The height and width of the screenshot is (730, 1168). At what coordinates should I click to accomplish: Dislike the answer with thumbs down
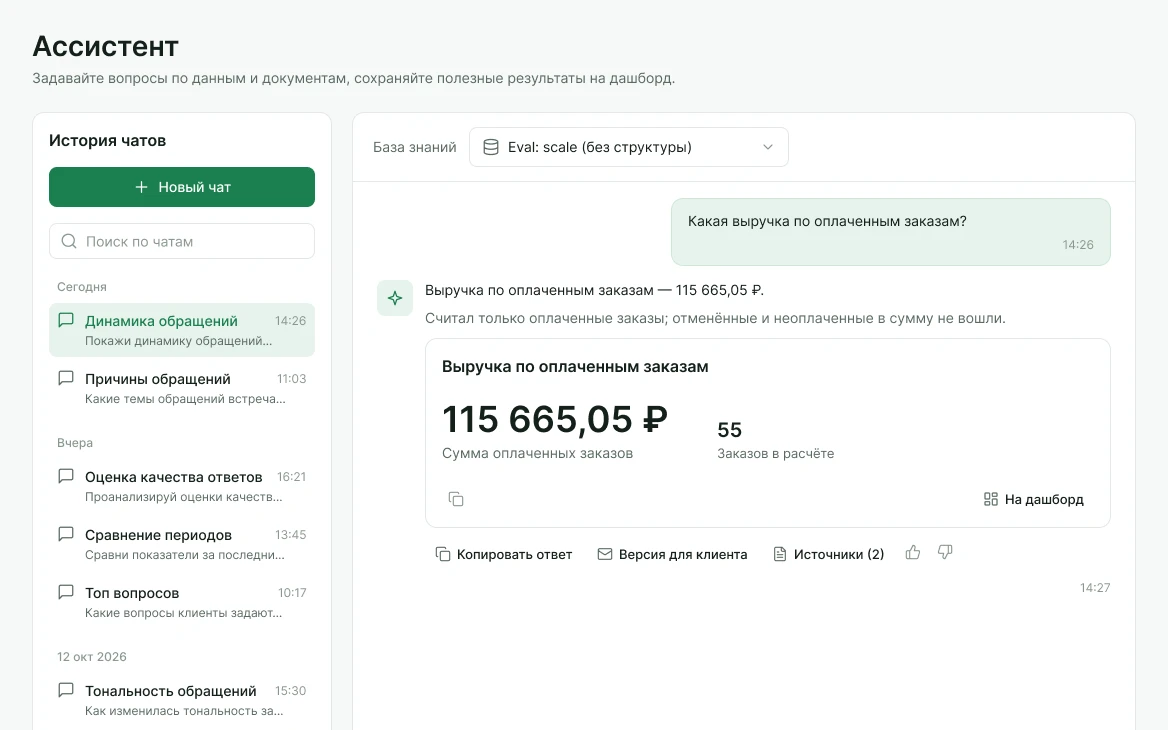pyautogui.click(x=945, y=553)
